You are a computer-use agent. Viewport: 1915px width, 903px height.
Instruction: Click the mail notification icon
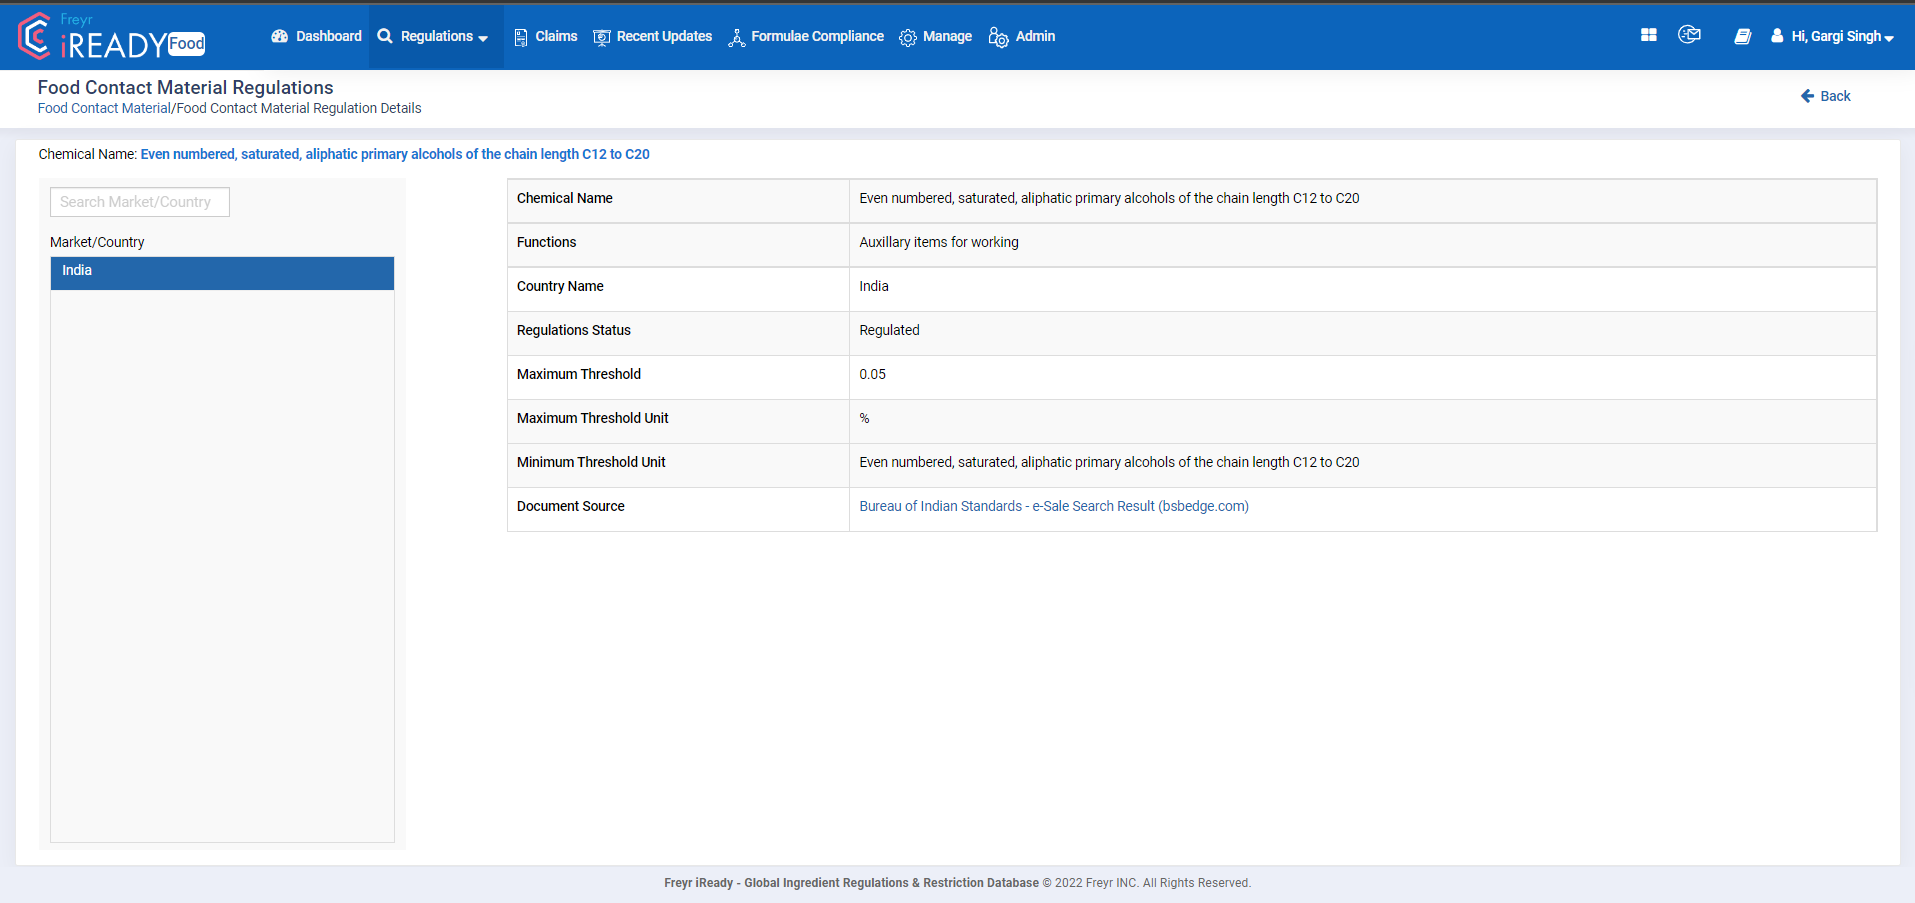[x=1690, y=34]
